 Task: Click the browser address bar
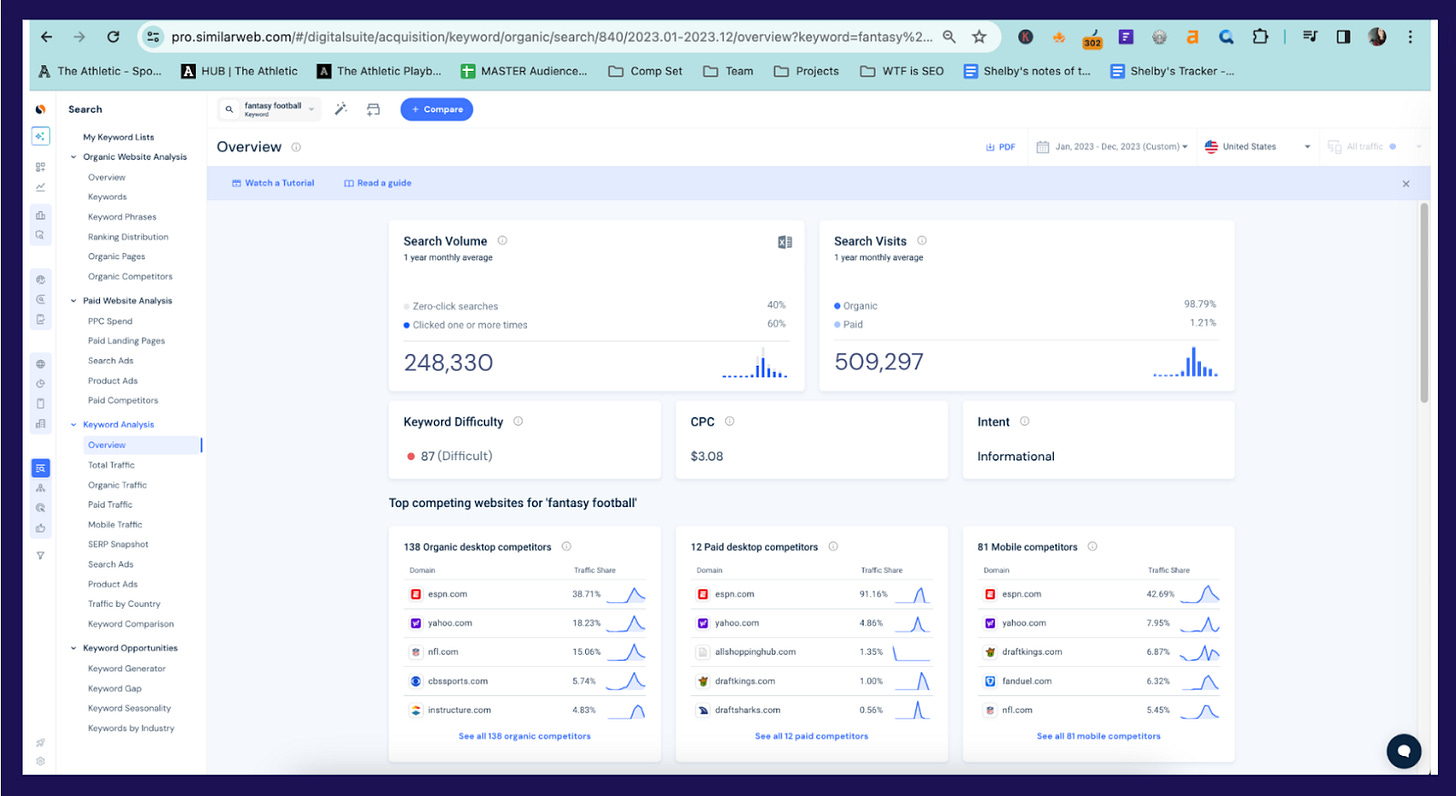[x=551, y=37]
